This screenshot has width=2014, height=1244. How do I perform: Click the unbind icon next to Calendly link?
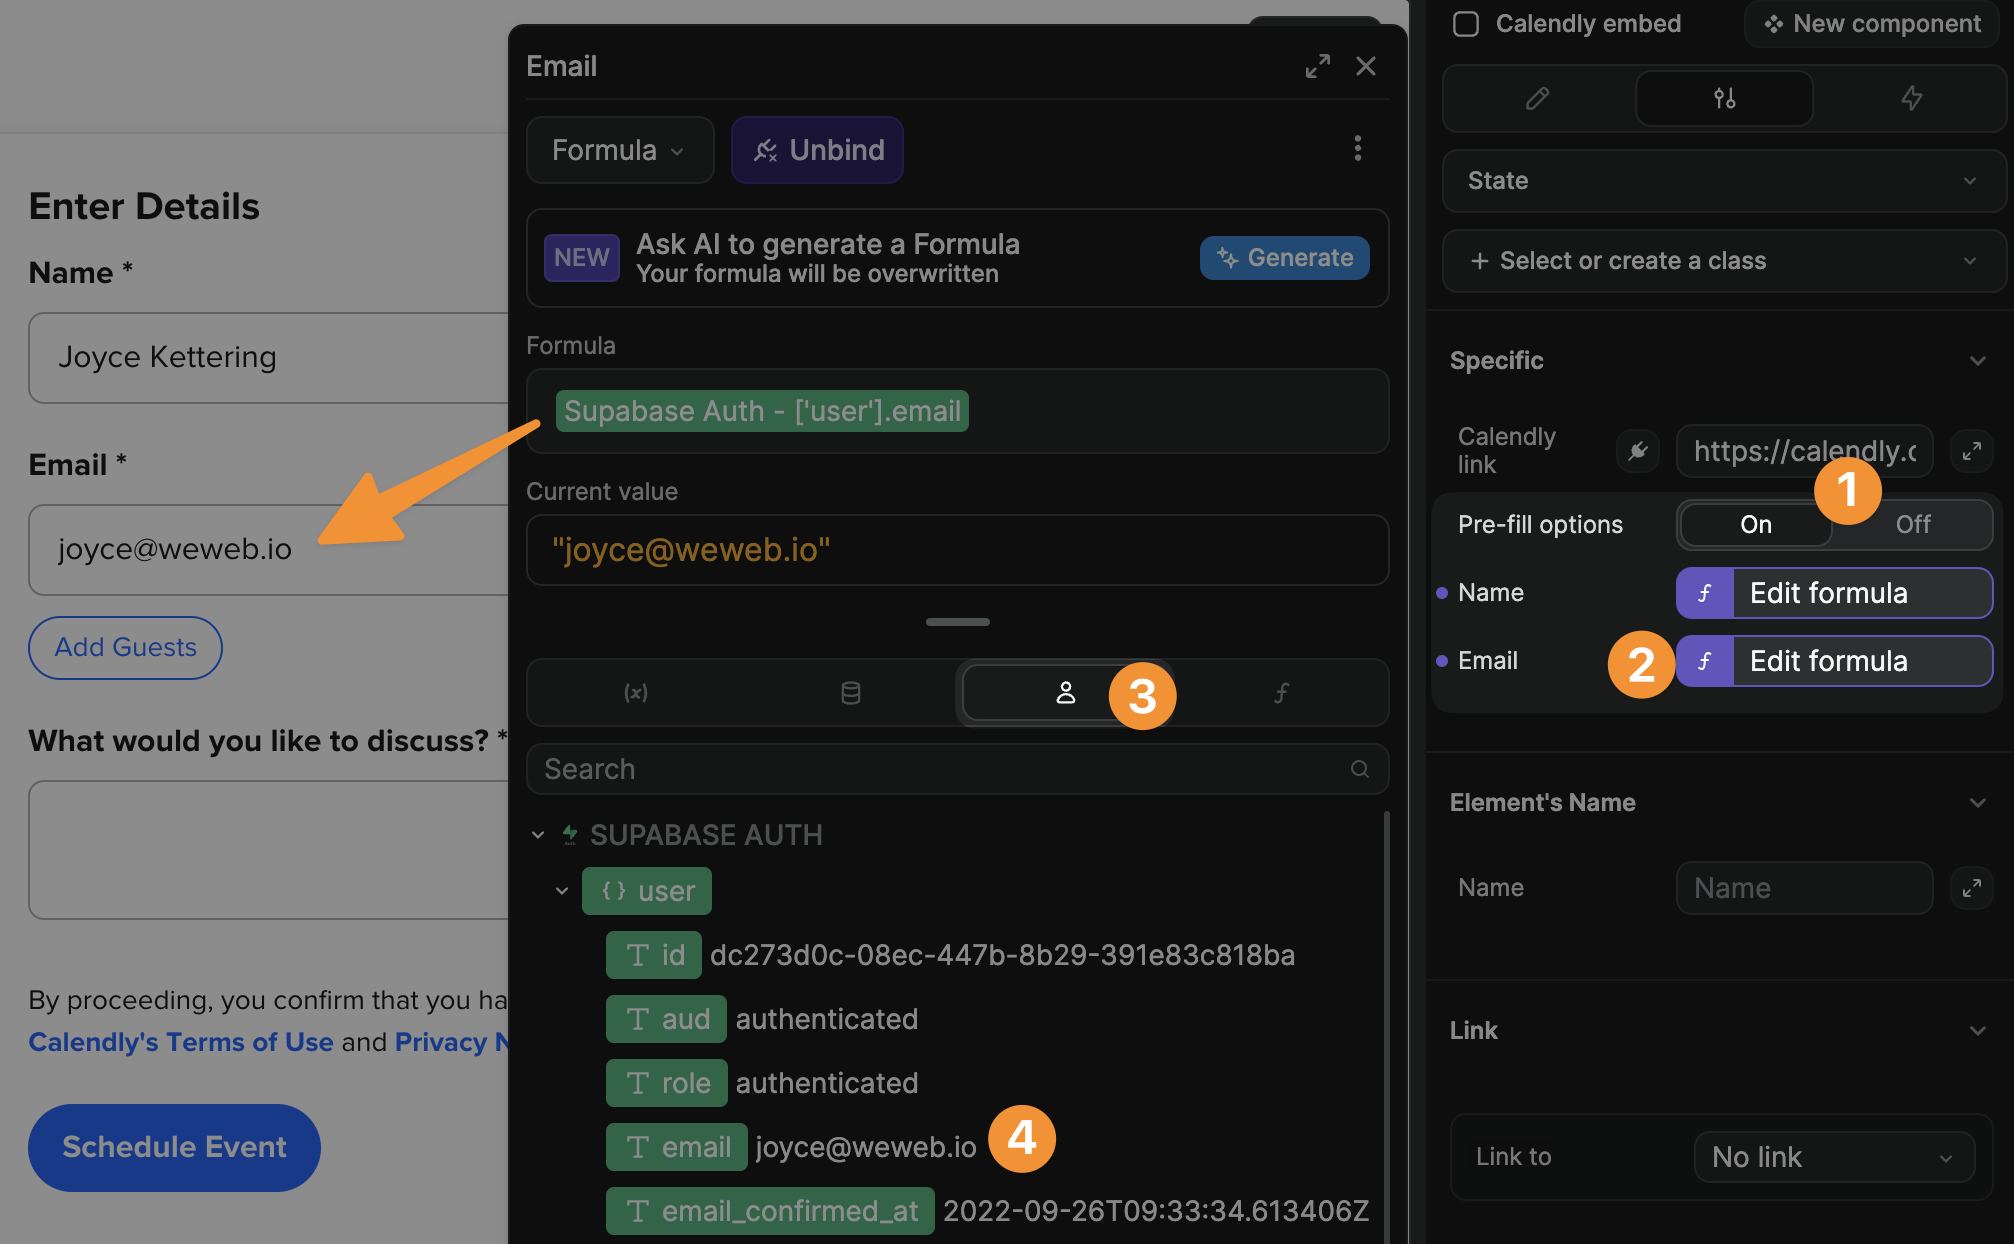pos(1637,451)
